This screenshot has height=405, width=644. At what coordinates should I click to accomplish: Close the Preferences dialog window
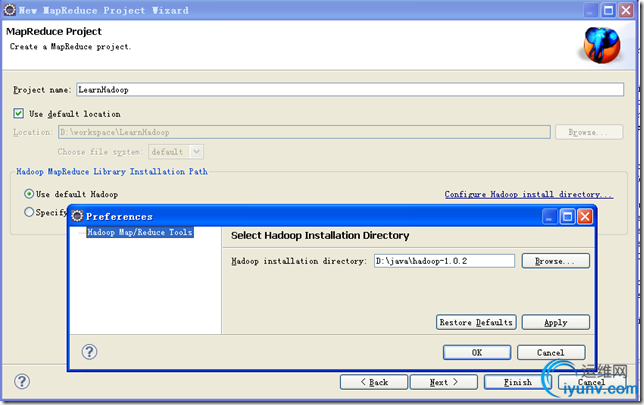585,216
